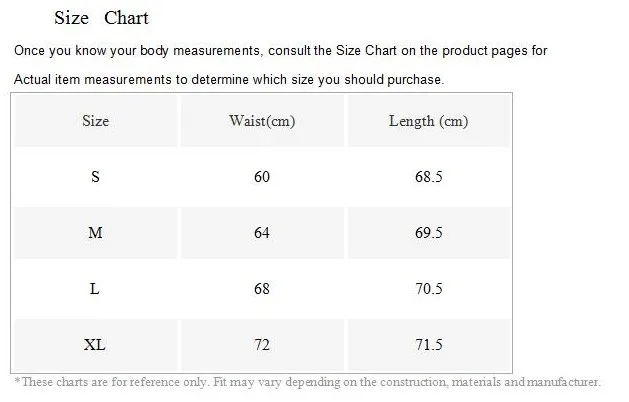Viewport: 629px width, 402px height.
Task: Click the S size cell
Action: click(95, 177)
